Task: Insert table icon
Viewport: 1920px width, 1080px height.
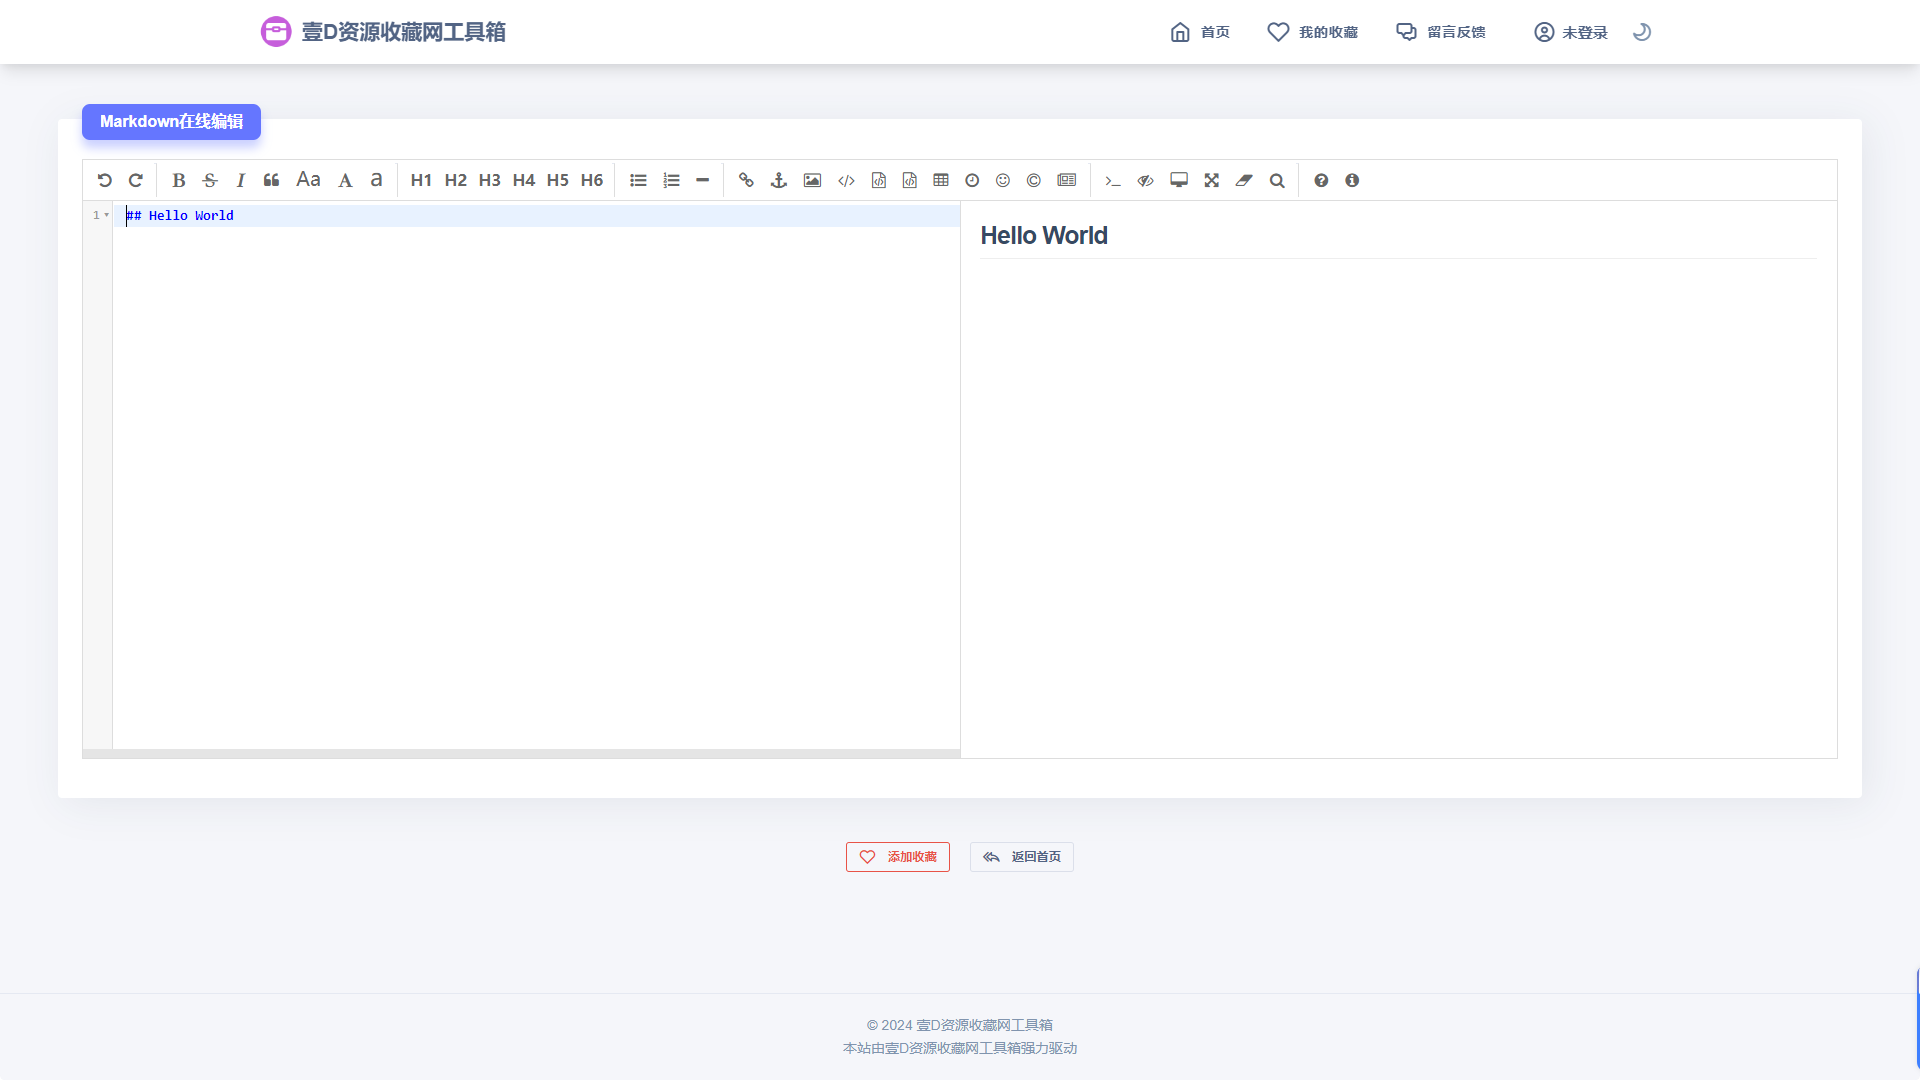Action: coord(941,180)
